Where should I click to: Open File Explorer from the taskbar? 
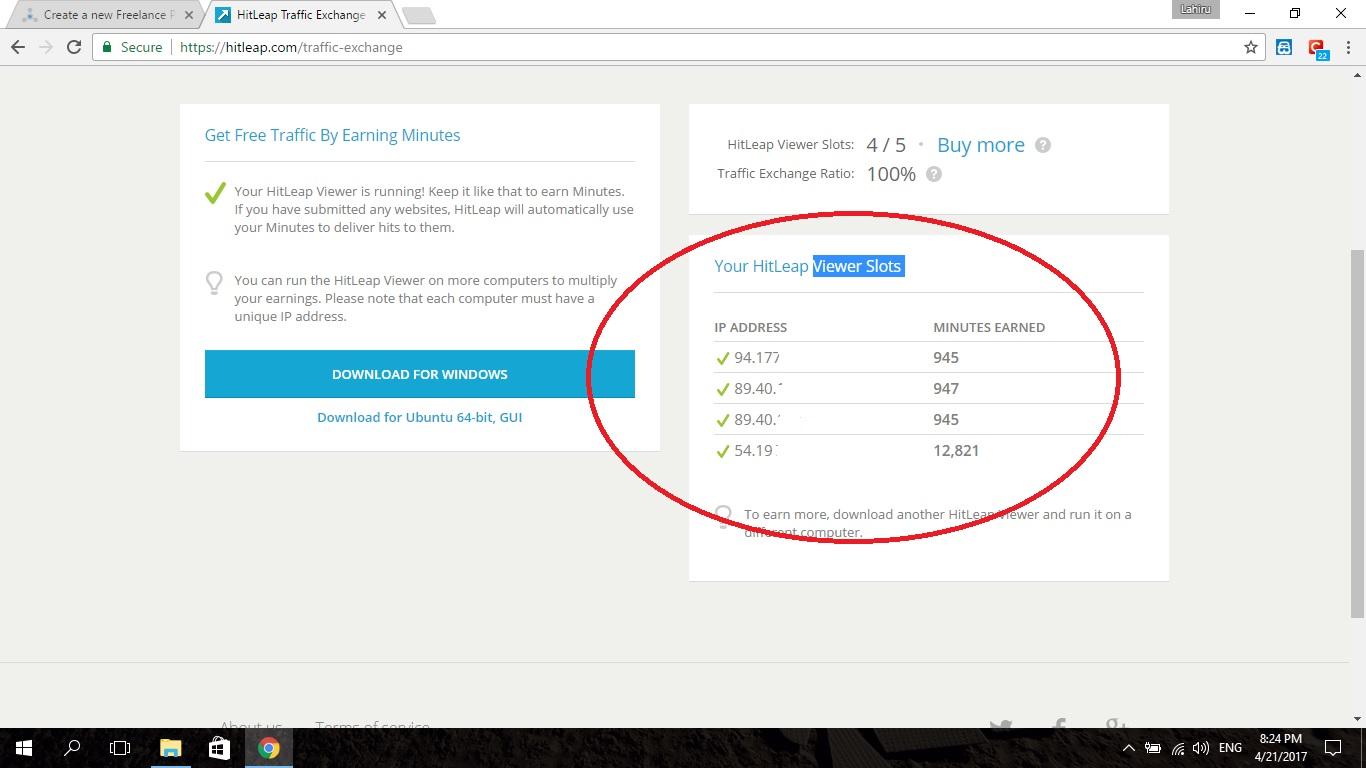coord(170,747)
